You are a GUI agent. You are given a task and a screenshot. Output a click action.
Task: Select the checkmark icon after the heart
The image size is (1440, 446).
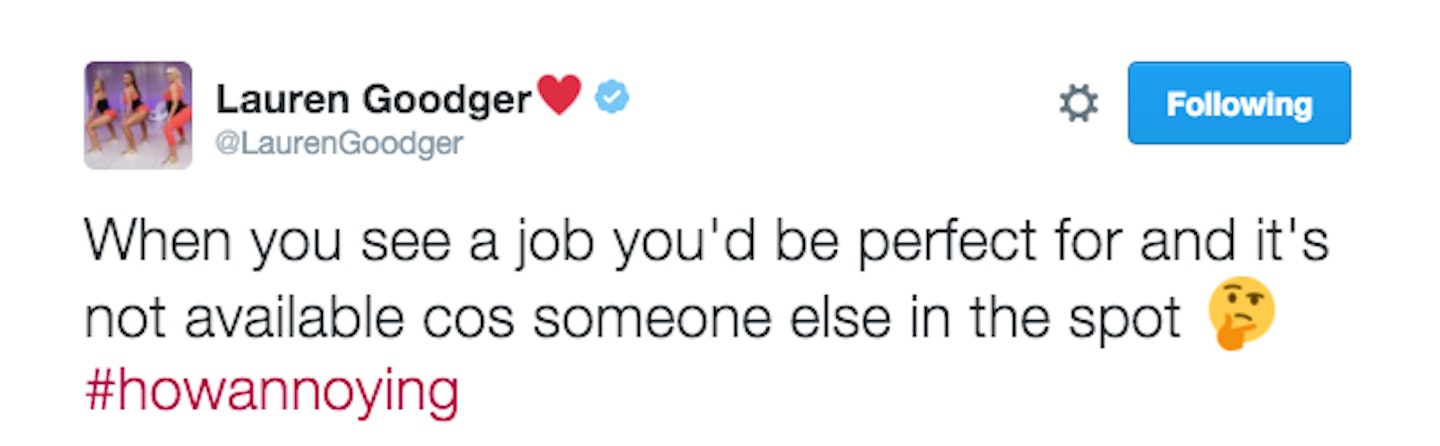tap(612, 97)
